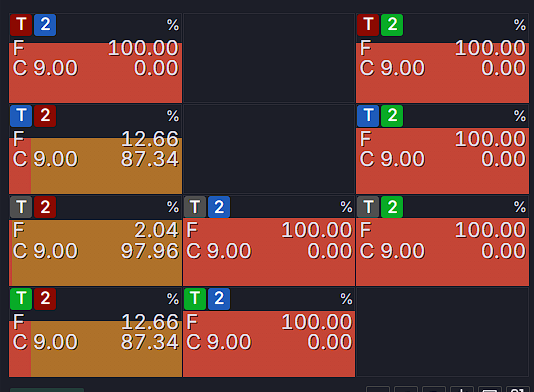The image size is (534, 392).
Task: Click the green T badge beside blue 2
Action: 195,299
